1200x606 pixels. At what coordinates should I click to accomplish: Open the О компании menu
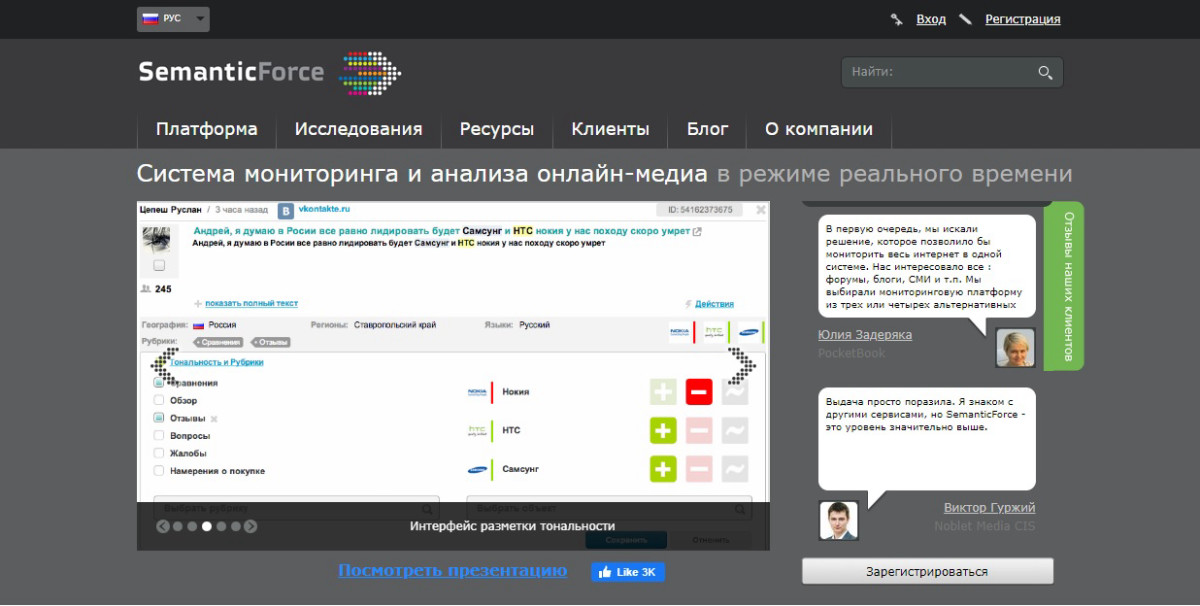pos(819,129)
